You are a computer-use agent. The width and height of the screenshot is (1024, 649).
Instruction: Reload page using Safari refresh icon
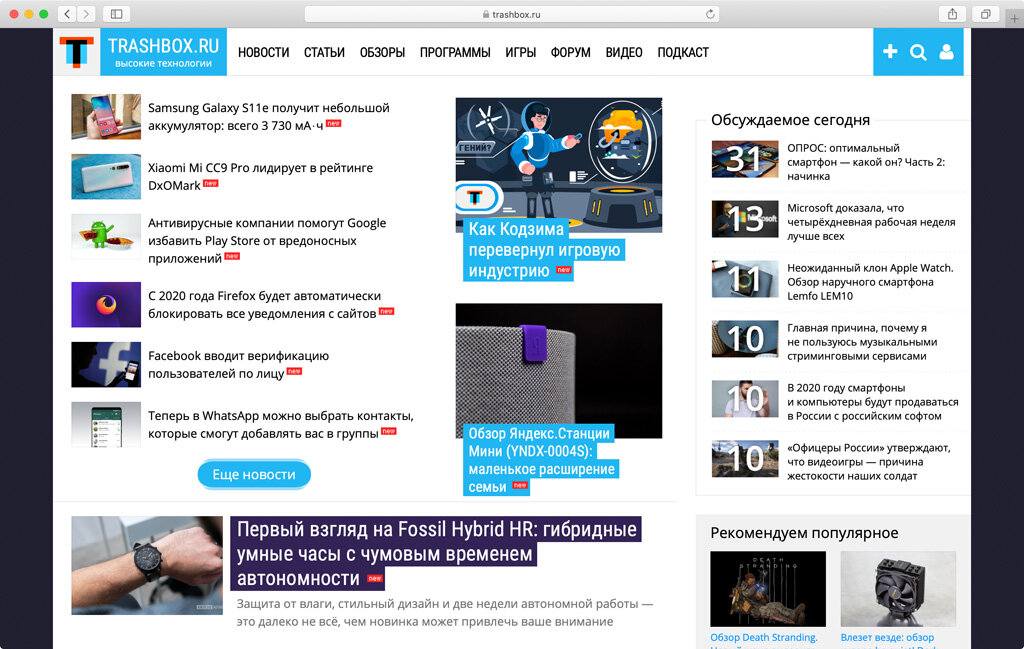[710, 14]
